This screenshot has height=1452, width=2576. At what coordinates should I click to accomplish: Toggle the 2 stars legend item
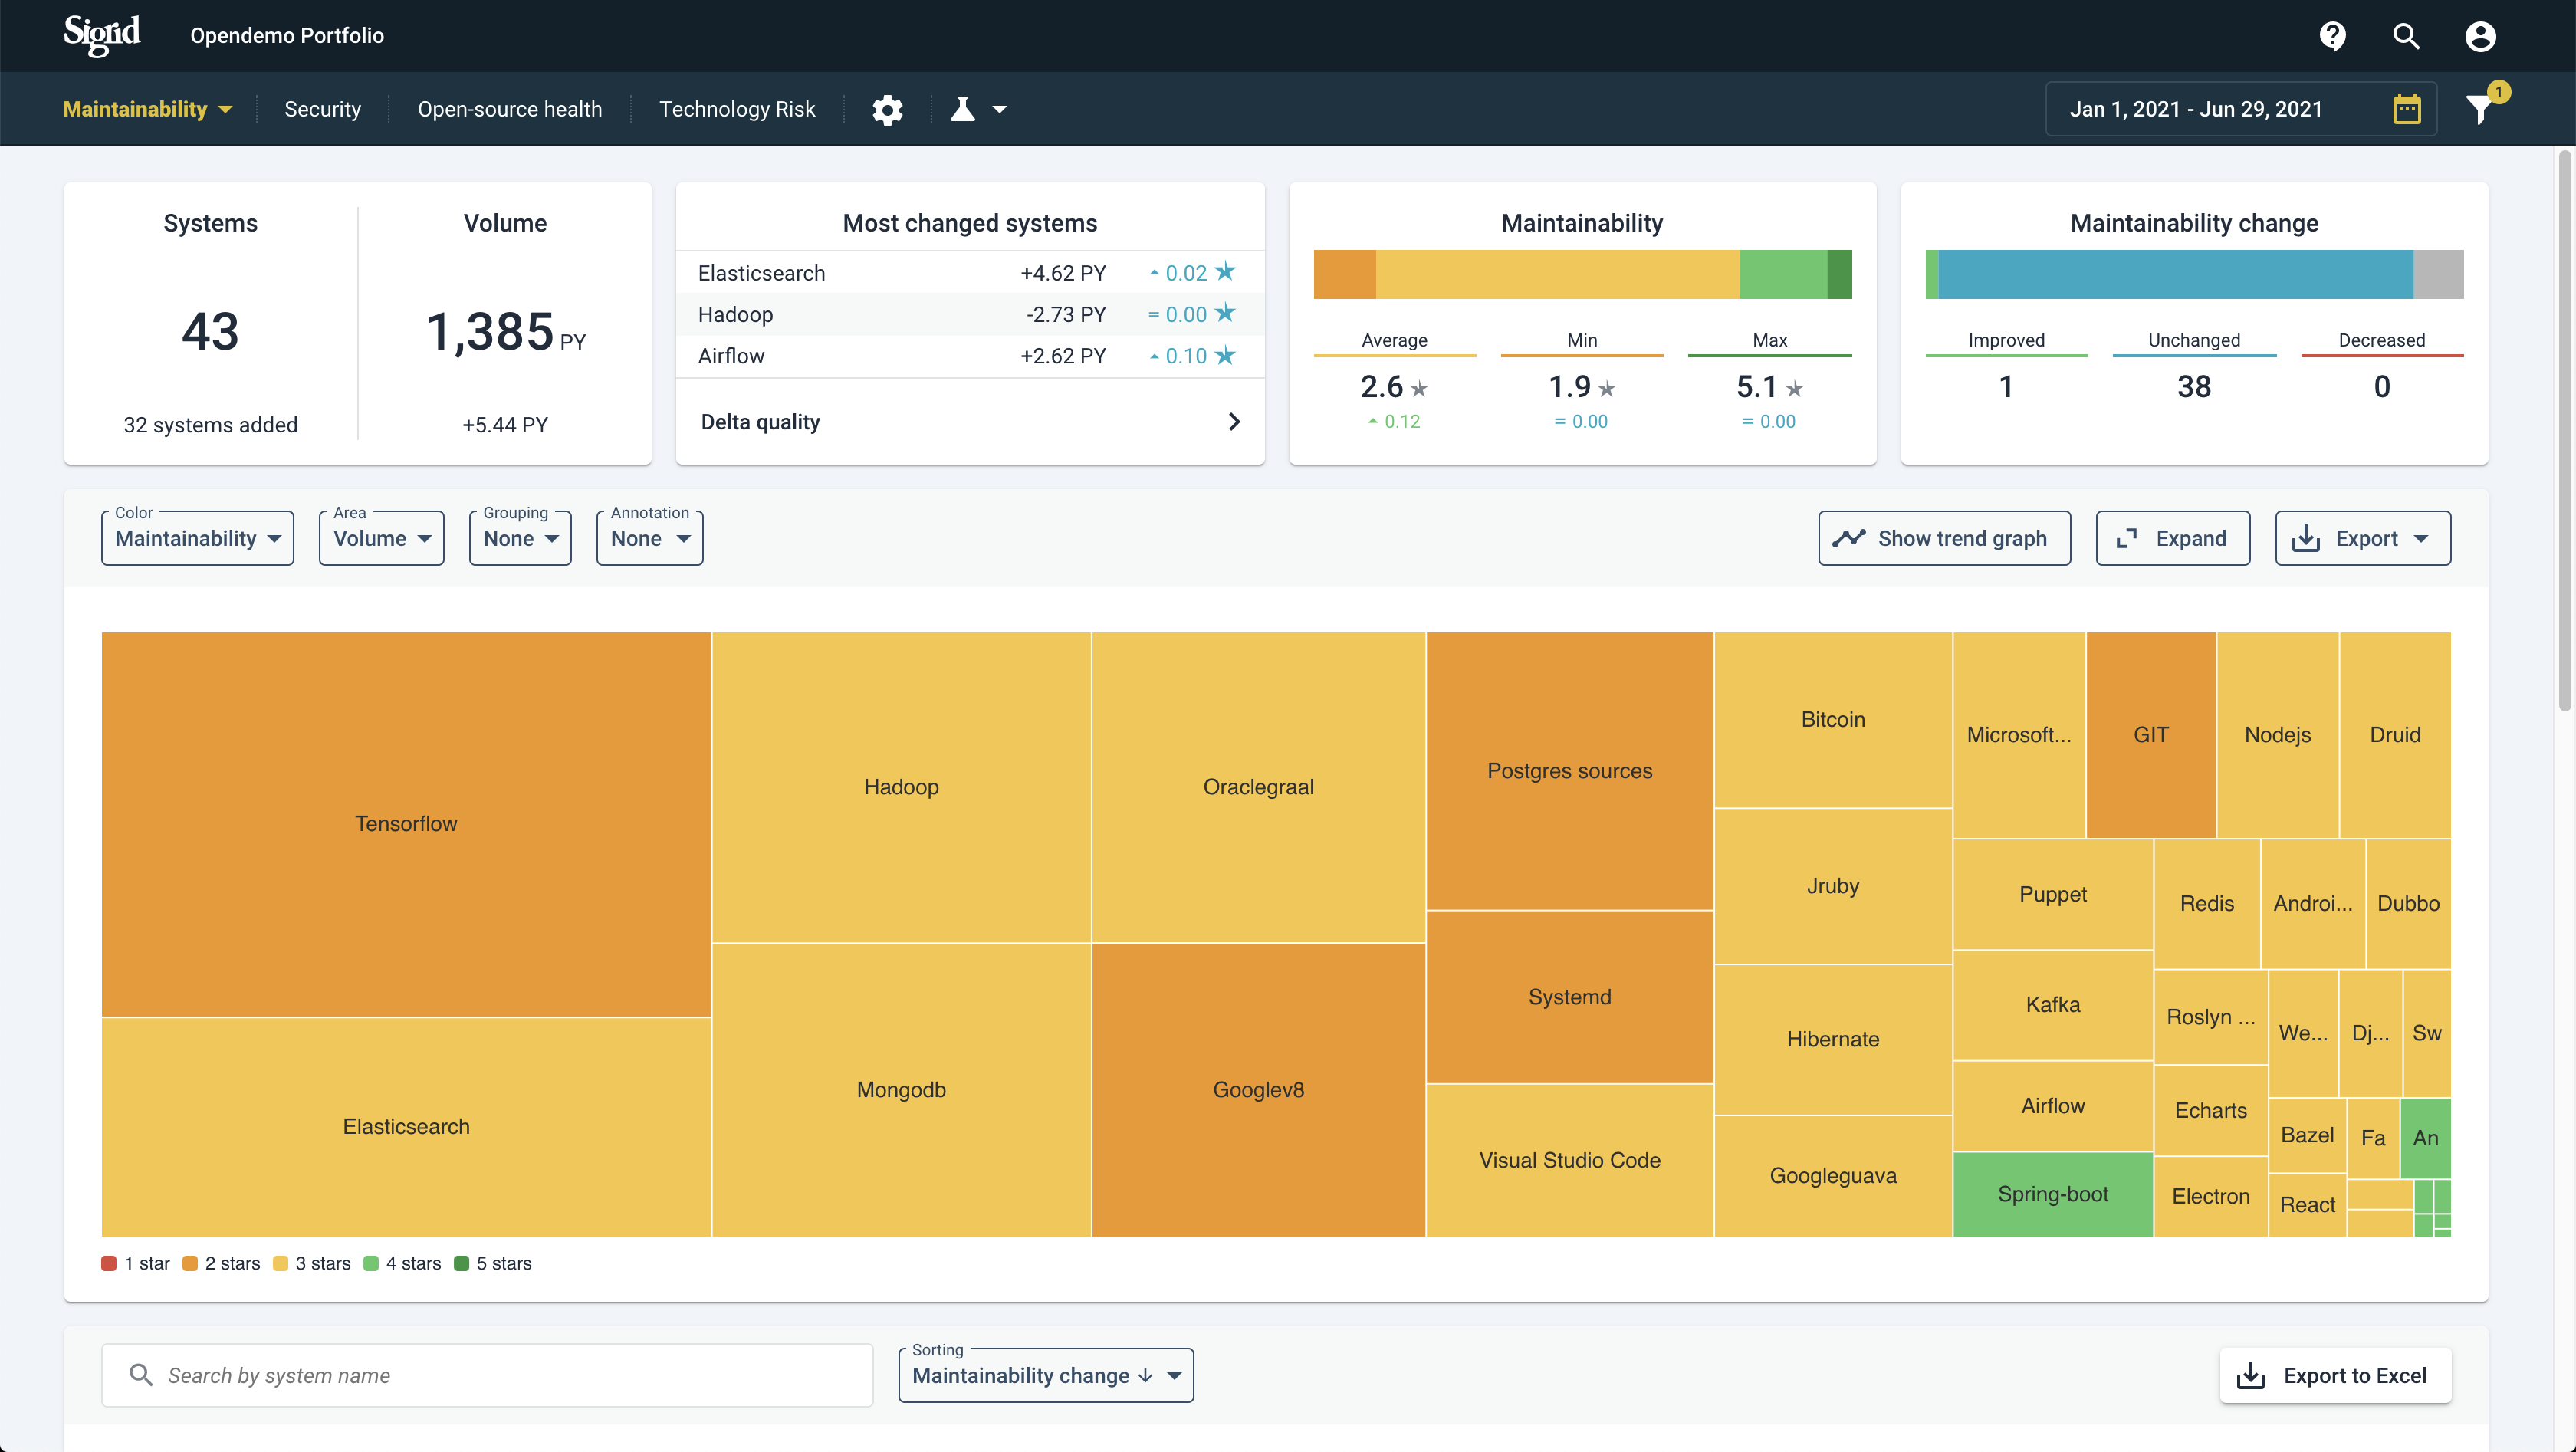point(222,1263)
